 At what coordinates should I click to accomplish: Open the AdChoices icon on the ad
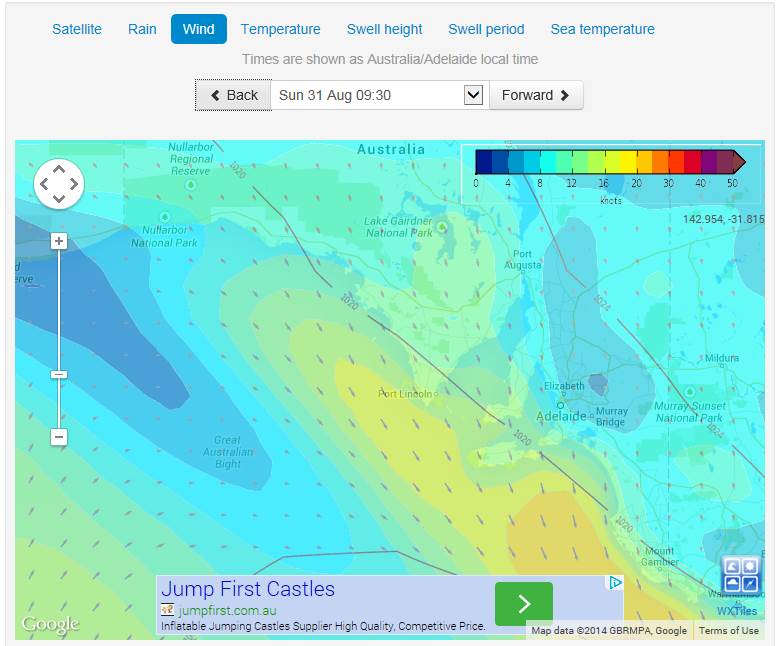pyautogui.click(x=617, y=583)
